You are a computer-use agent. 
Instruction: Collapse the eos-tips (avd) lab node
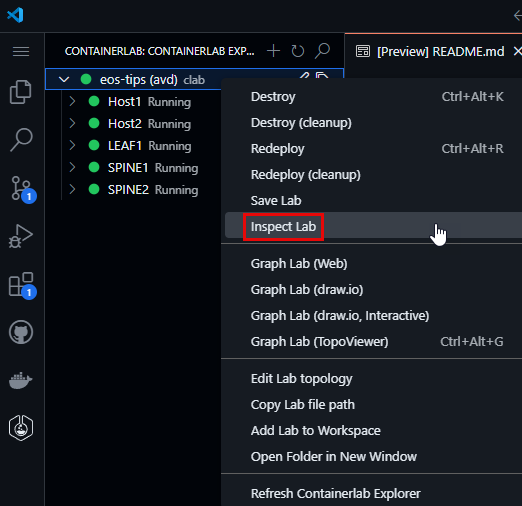pos(64,80)
